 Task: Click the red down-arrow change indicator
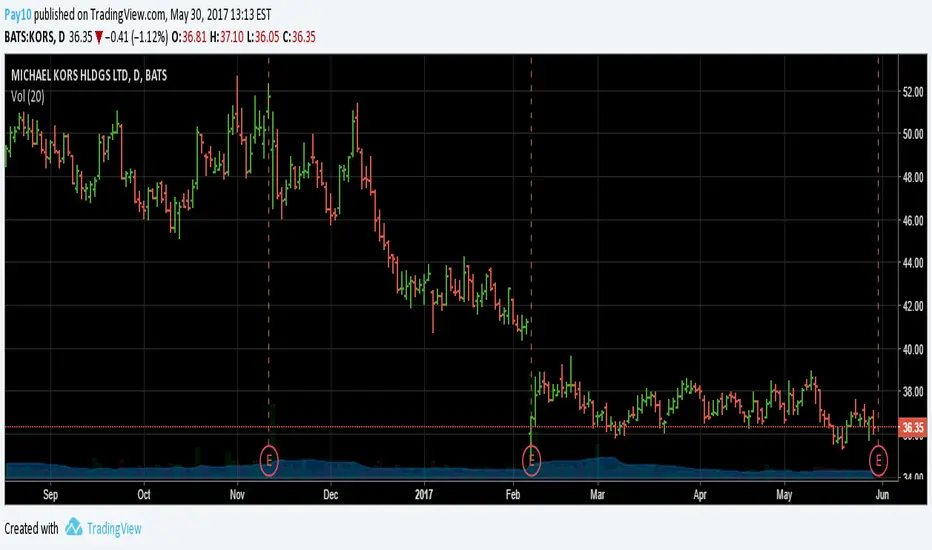(99, 37)
